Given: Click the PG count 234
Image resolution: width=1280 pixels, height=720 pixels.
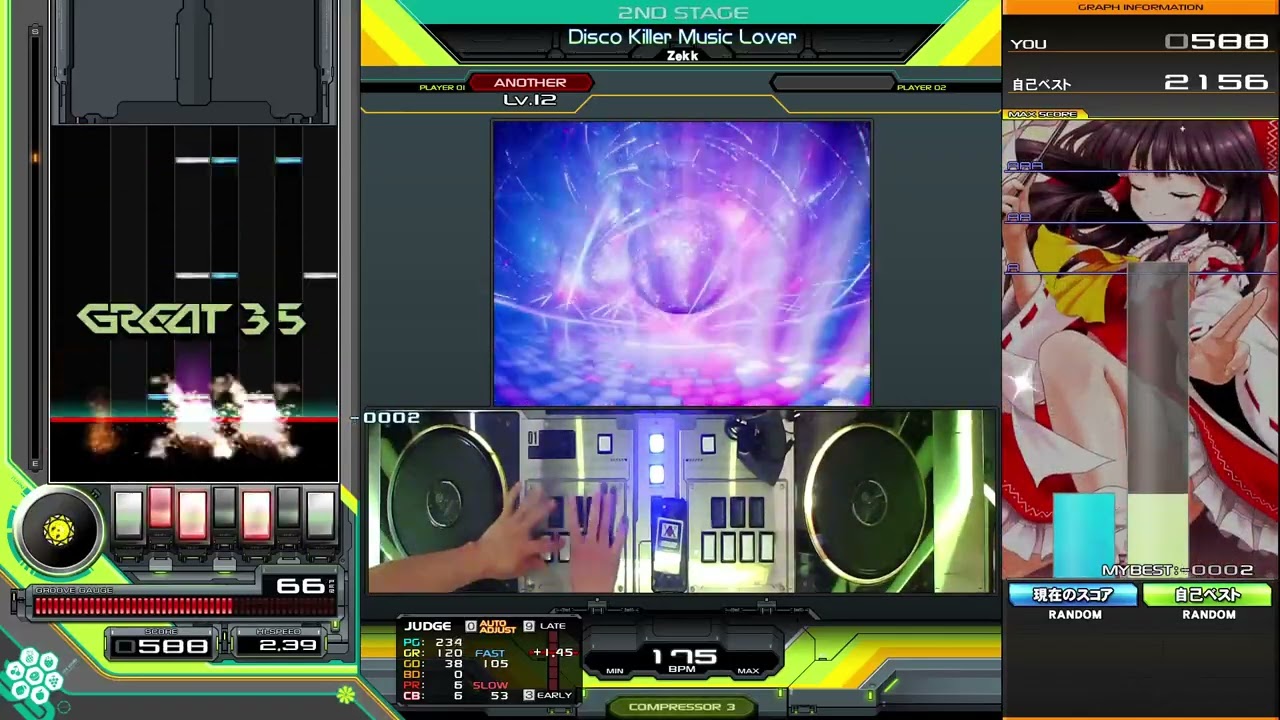Looking at the screenshot, I should point(448,643).
